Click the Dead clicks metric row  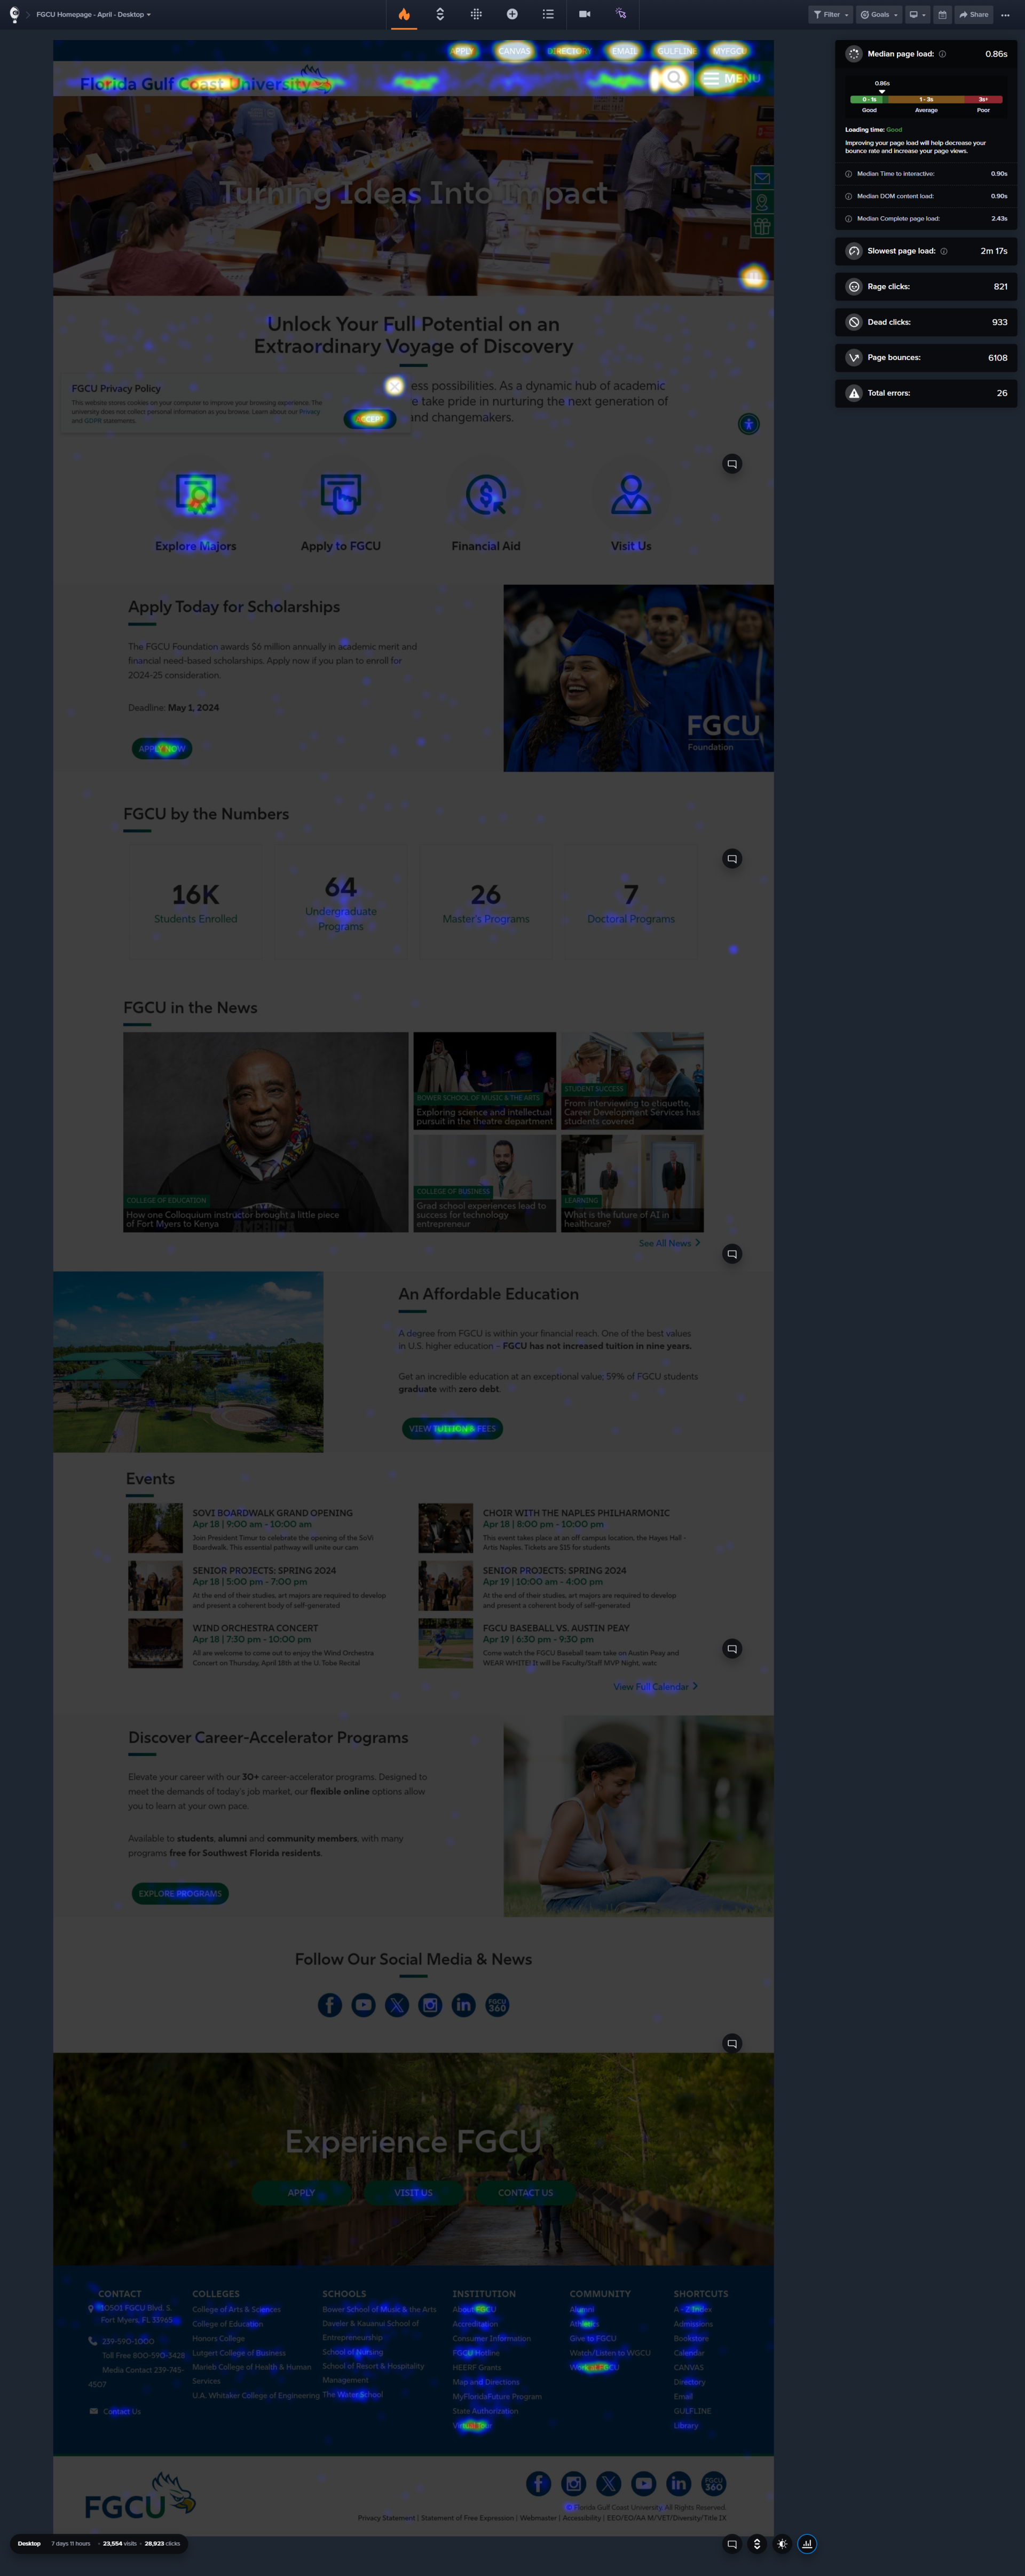click(x=926, y=322)
